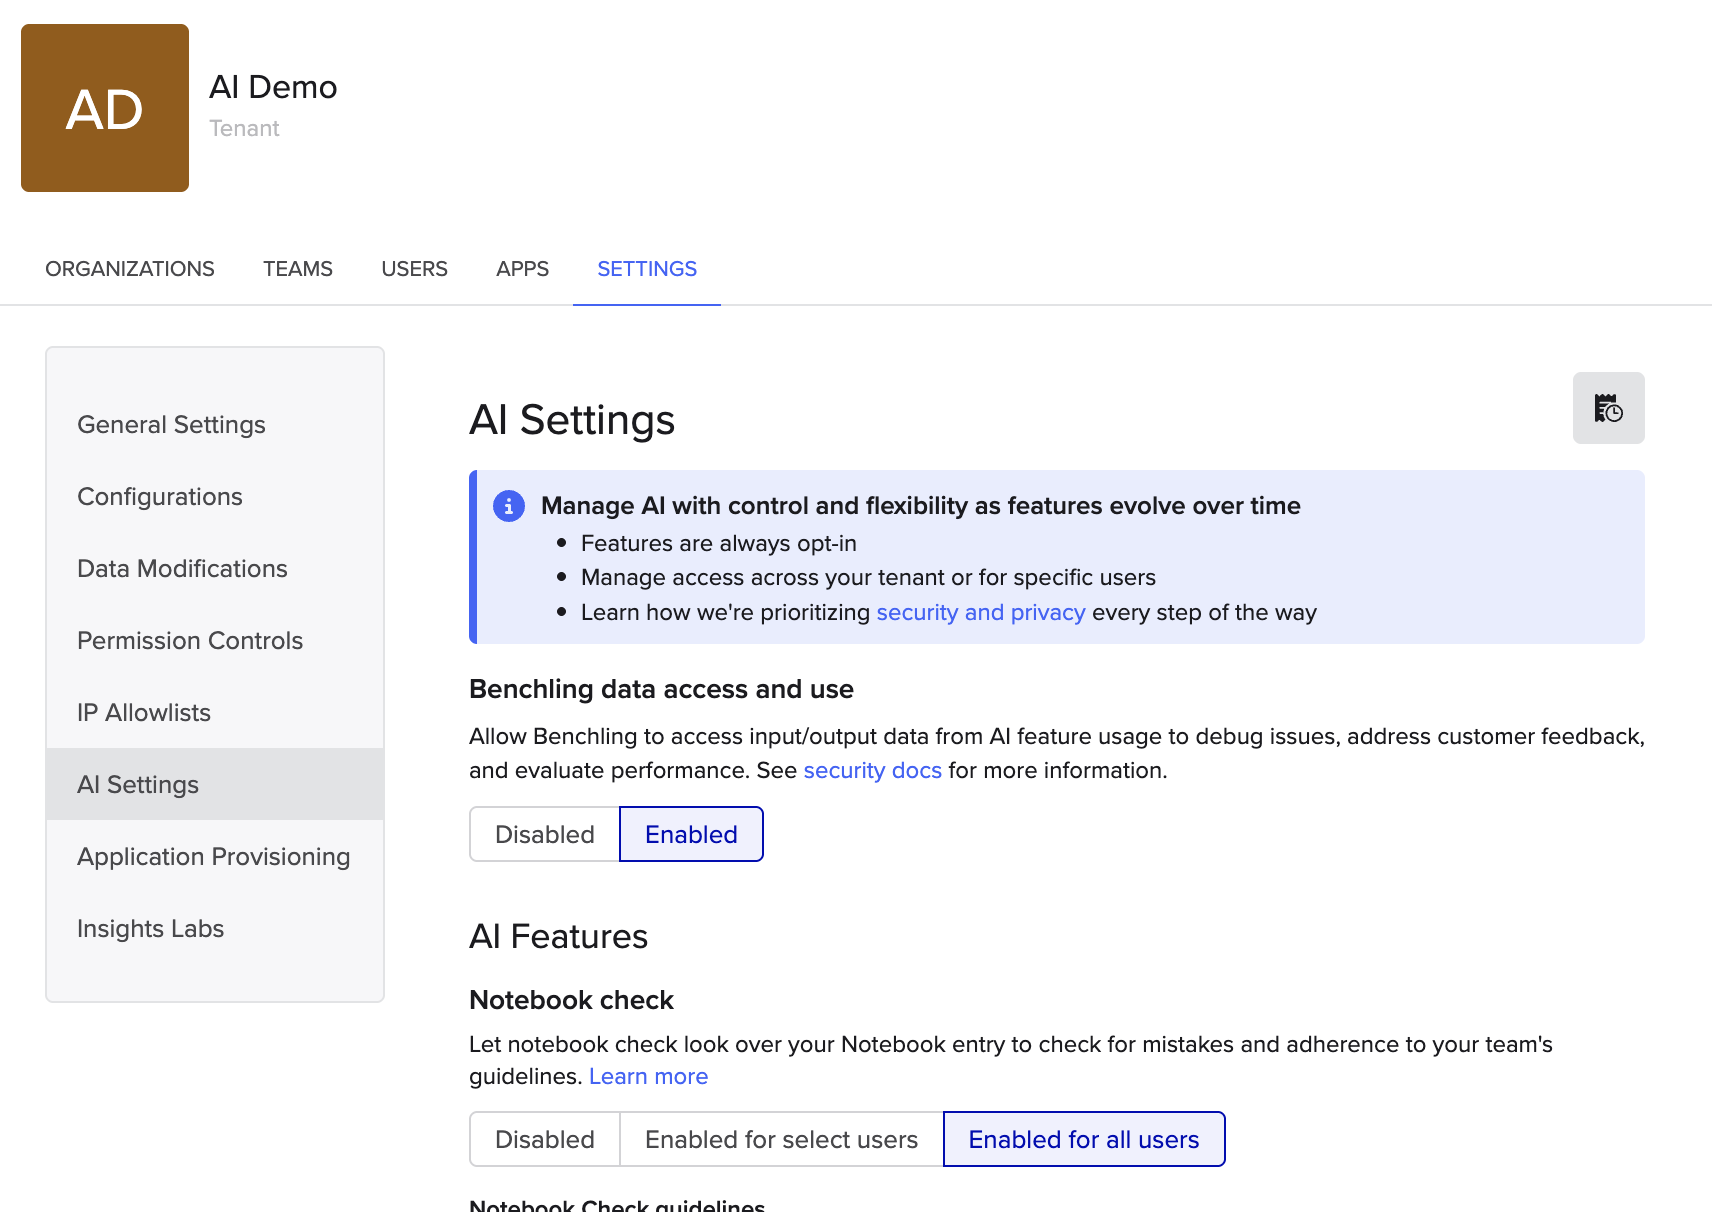Open General Settings in the sidebar
The height and width of the screenshot is (1212, 1712).
pos(171,424)
